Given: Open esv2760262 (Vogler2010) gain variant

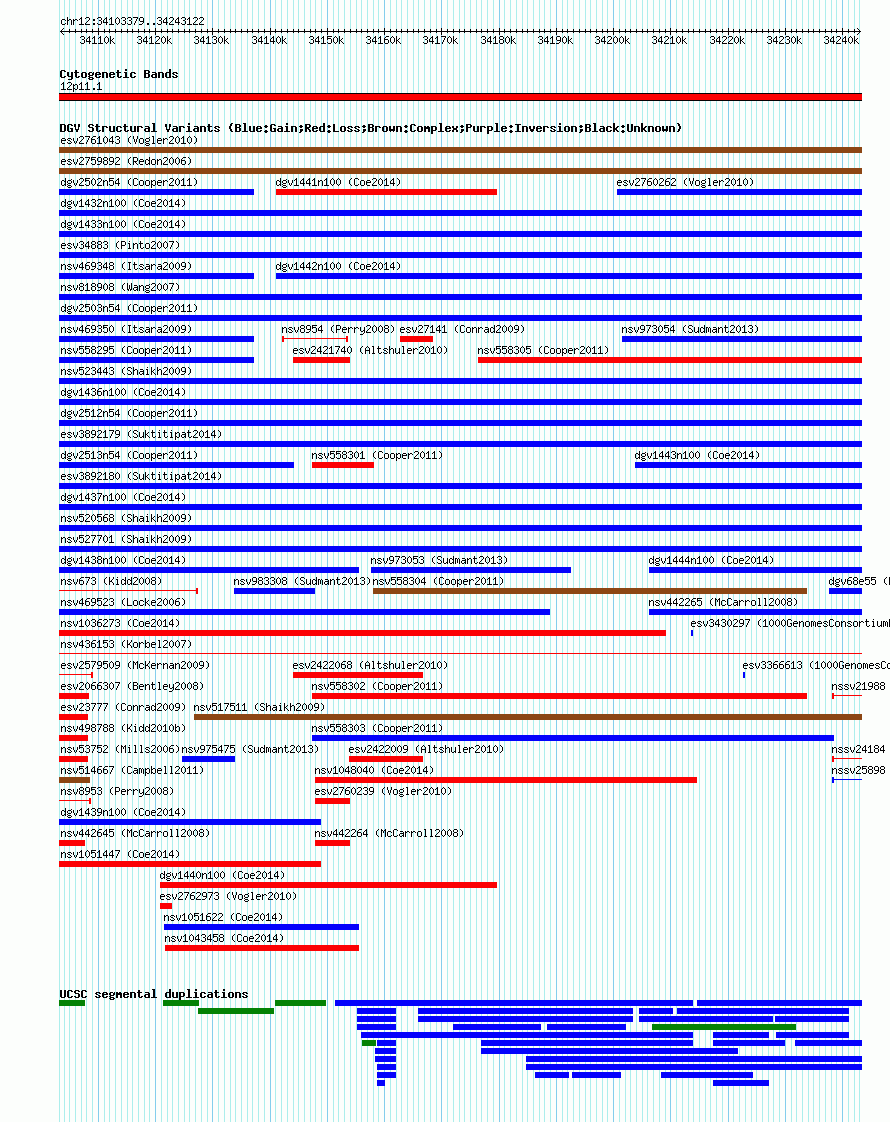Looking at the screenshot, I should [x=739, y=192].
